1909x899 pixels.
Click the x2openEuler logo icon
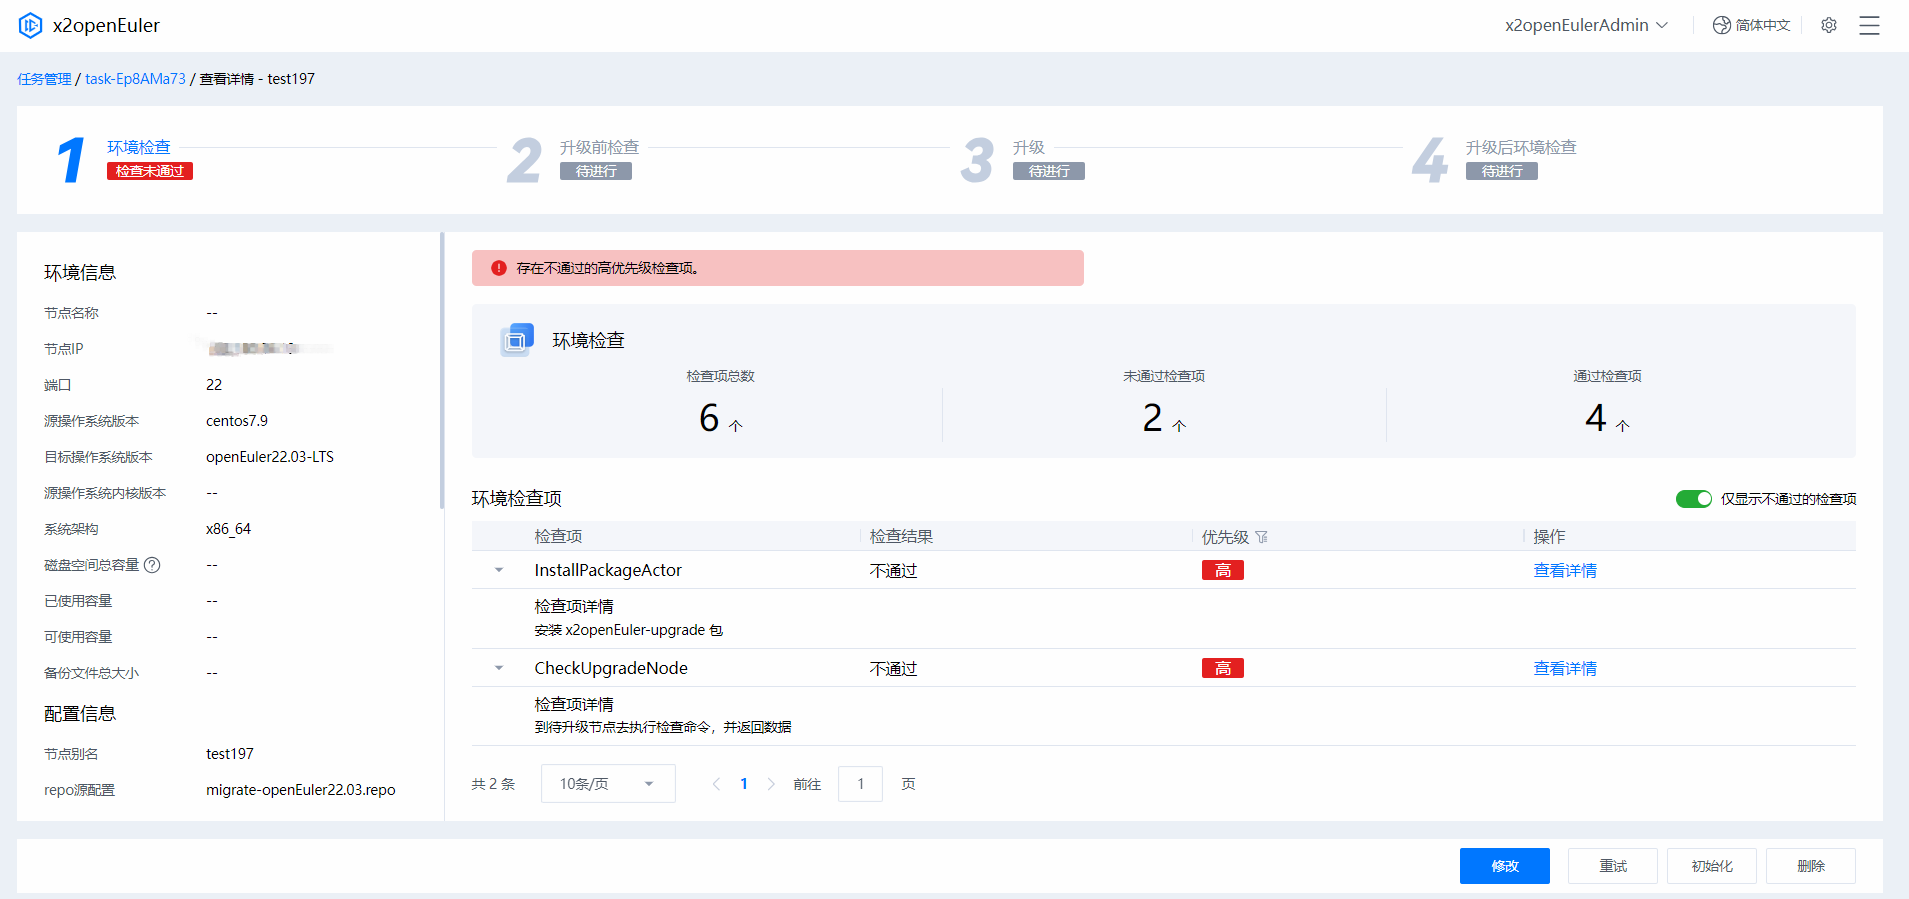[30, 25]
